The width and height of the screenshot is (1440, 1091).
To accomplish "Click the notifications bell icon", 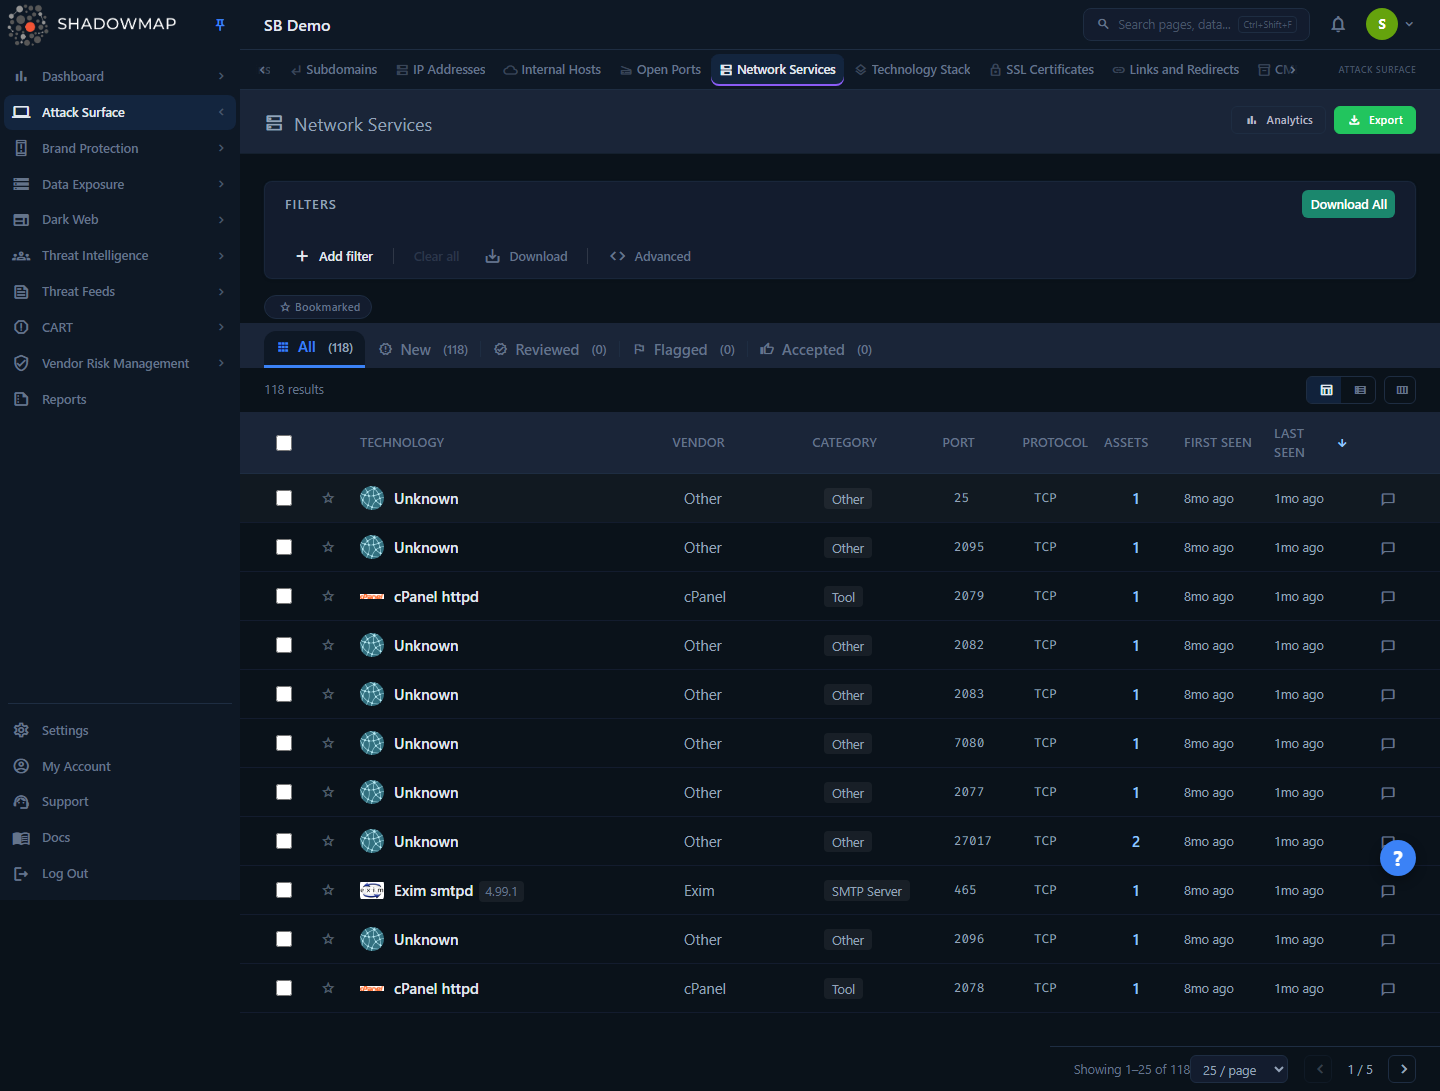I will 1338,25.
